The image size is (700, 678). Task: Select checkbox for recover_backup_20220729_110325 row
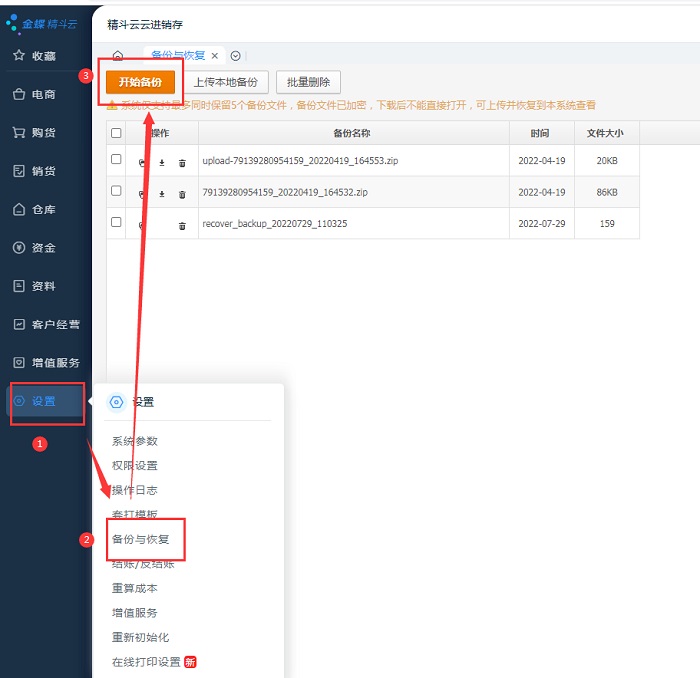(116, 222)
